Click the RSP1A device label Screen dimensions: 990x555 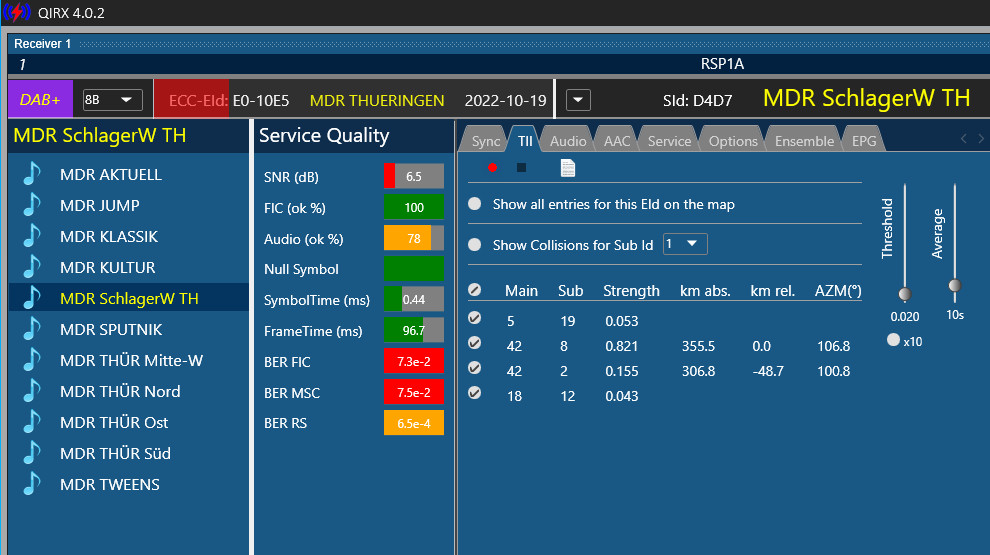point(722,64)
